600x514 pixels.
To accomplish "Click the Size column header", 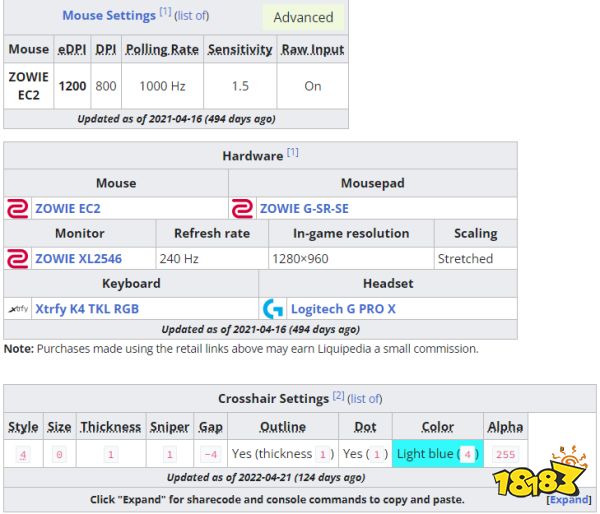I will [x=59, y=427].
